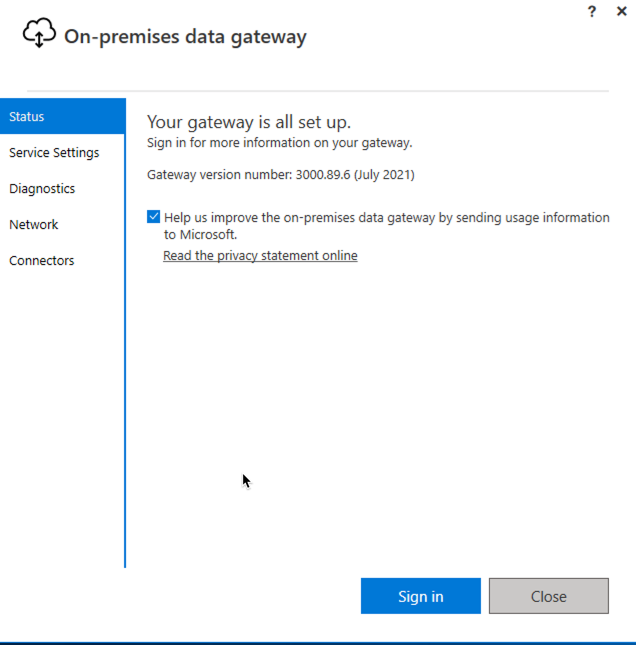Open 'Read the privacy statement online' link
The height and width of the screenshot is (645, 636).
tap(260, 255)
